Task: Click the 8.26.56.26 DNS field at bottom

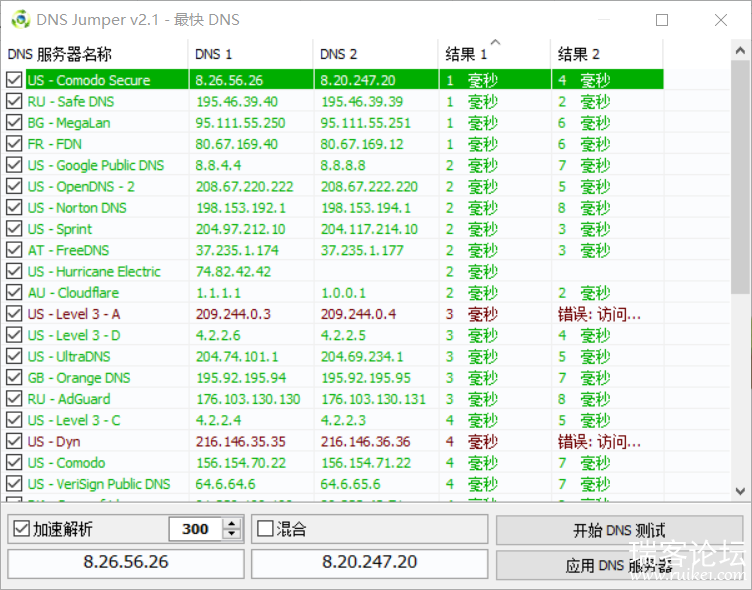Action: 126,562
